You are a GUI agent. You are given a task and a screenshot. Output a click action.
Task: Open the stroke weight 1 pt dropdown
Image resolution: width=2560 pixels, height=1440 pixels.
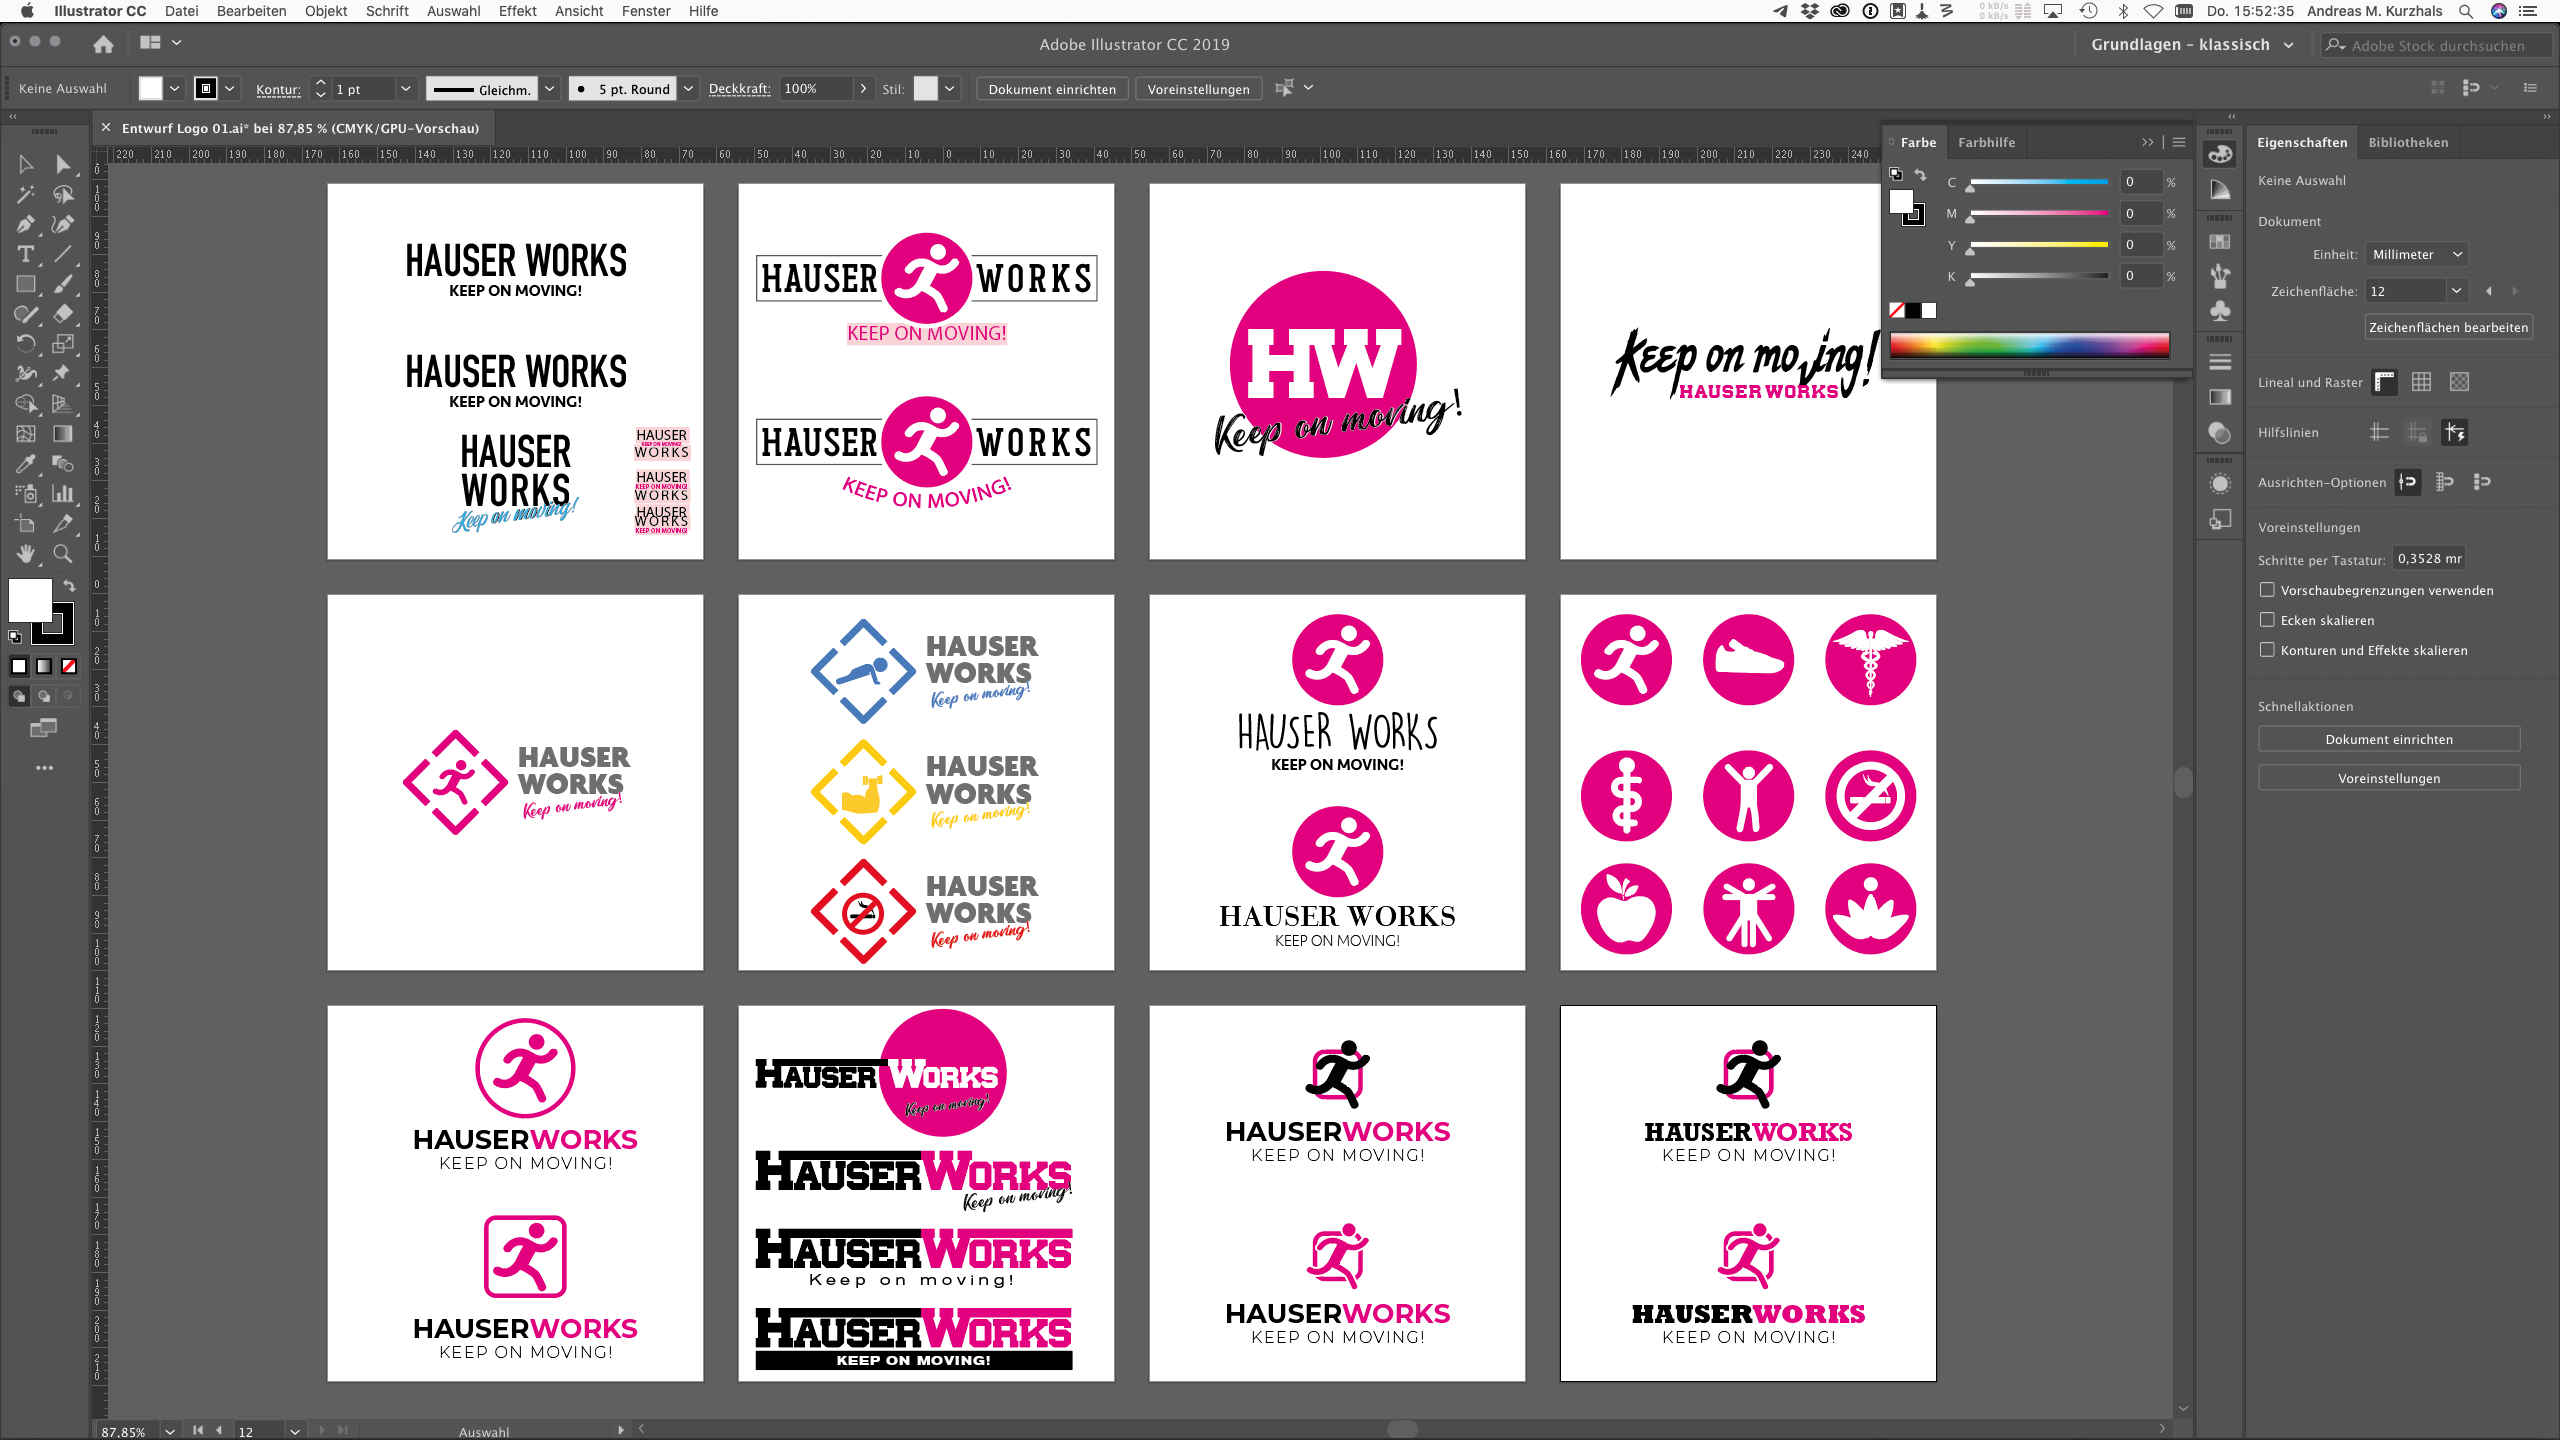[x=405, y=89]
